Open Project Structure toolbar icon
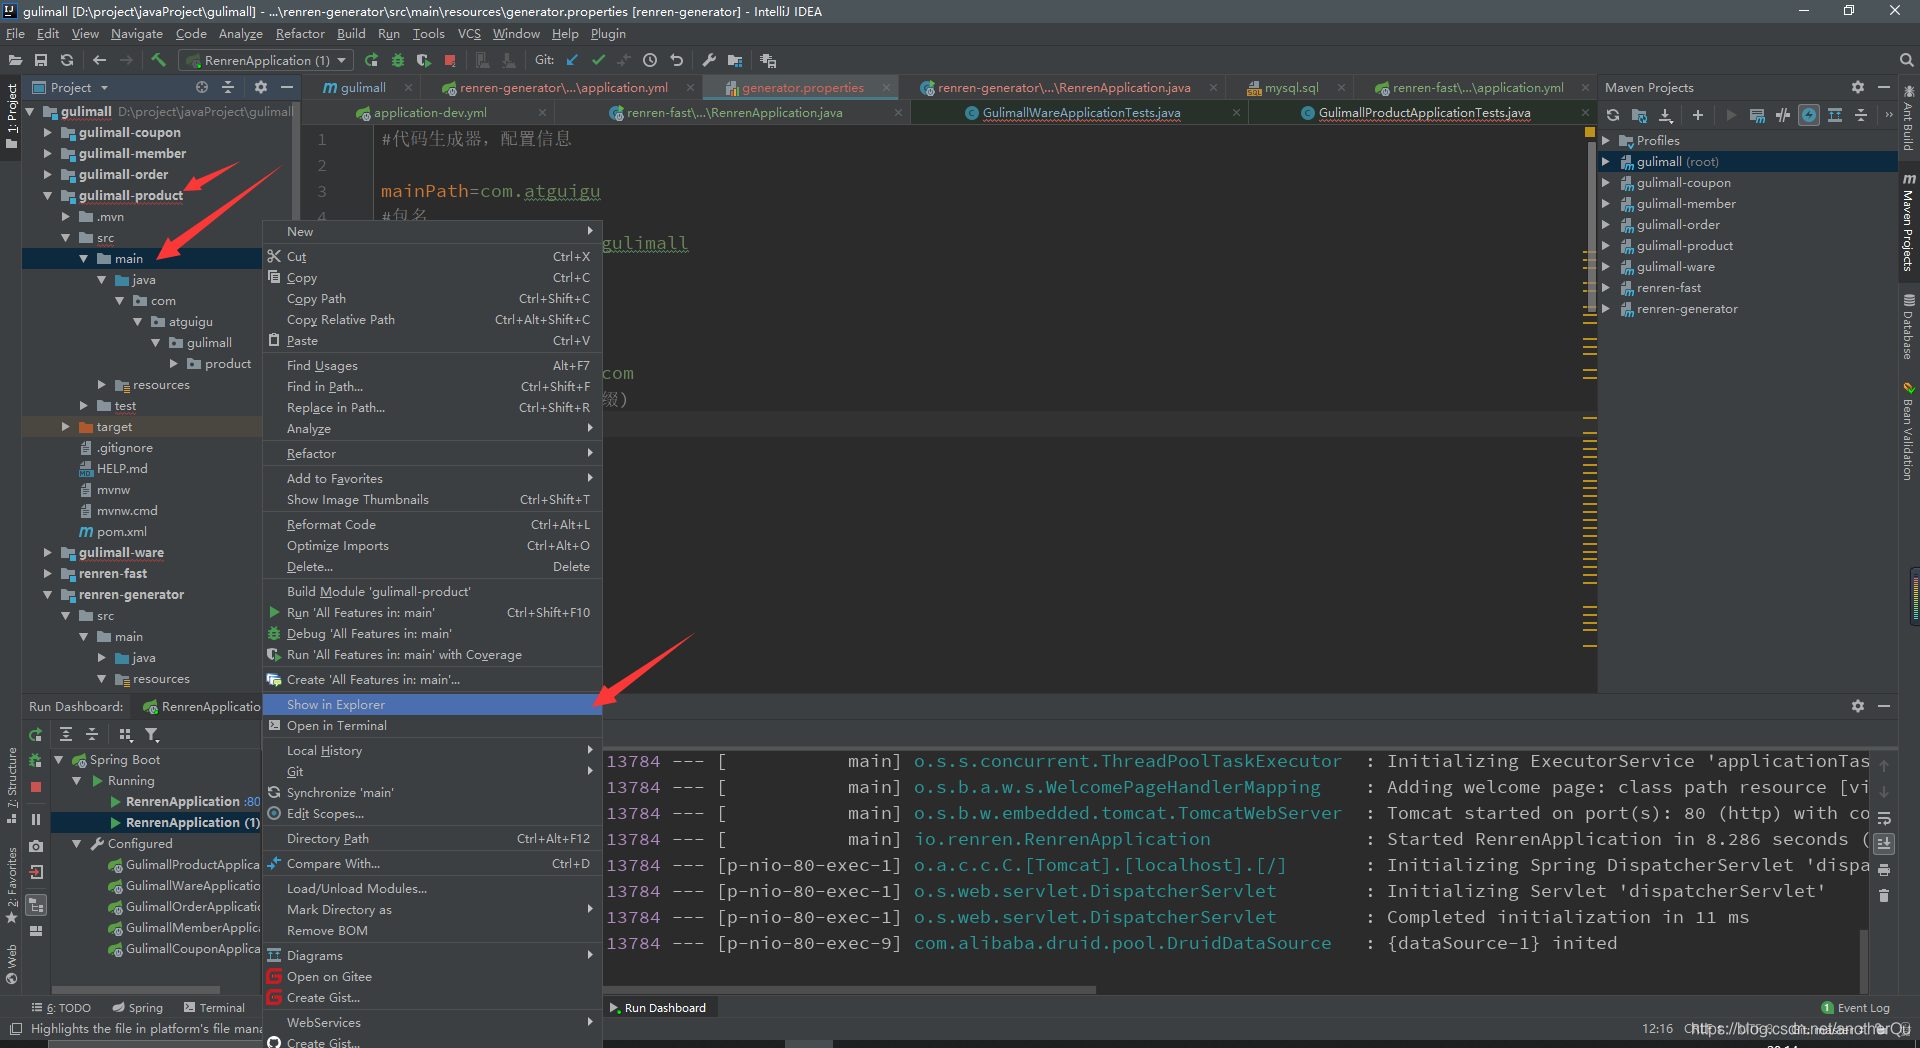1920x1048 pixels. (x=735, y=60)
